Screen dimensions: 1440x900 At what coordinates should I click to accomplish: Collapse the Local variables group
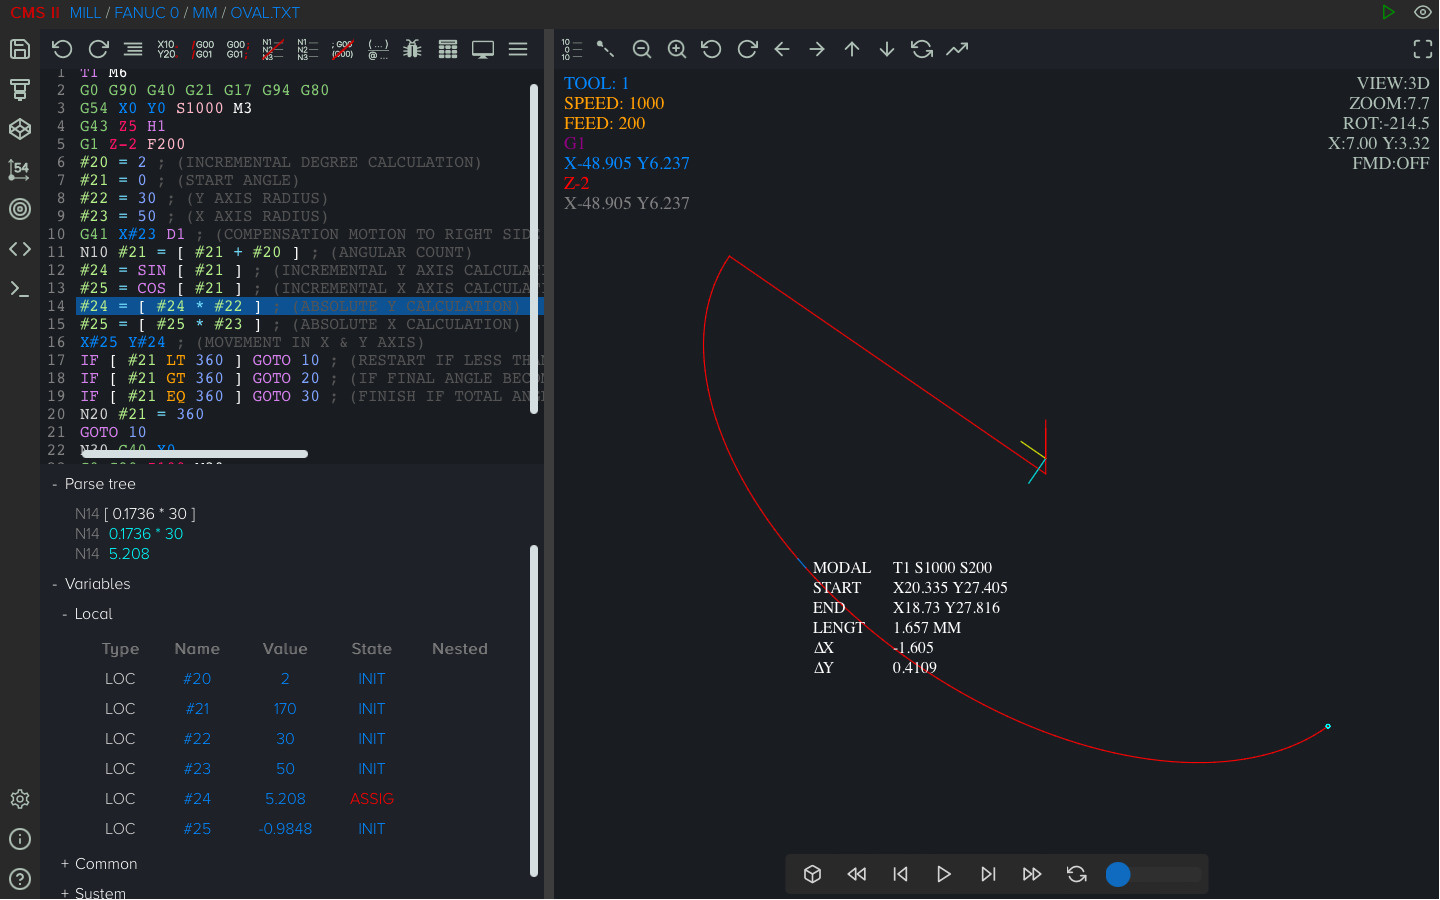click(x=87, y=614)
